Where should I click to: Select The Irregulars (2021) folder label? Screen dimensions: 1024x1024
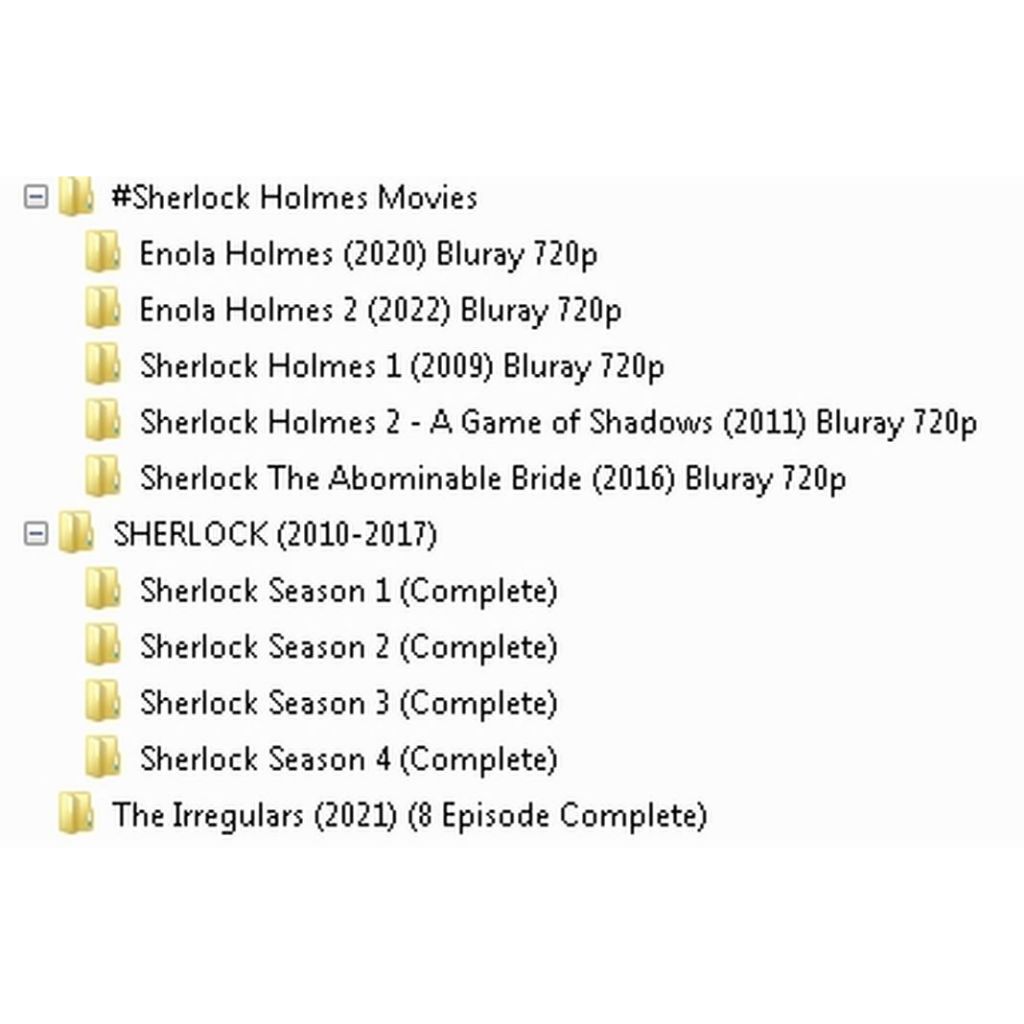[409, 816]
